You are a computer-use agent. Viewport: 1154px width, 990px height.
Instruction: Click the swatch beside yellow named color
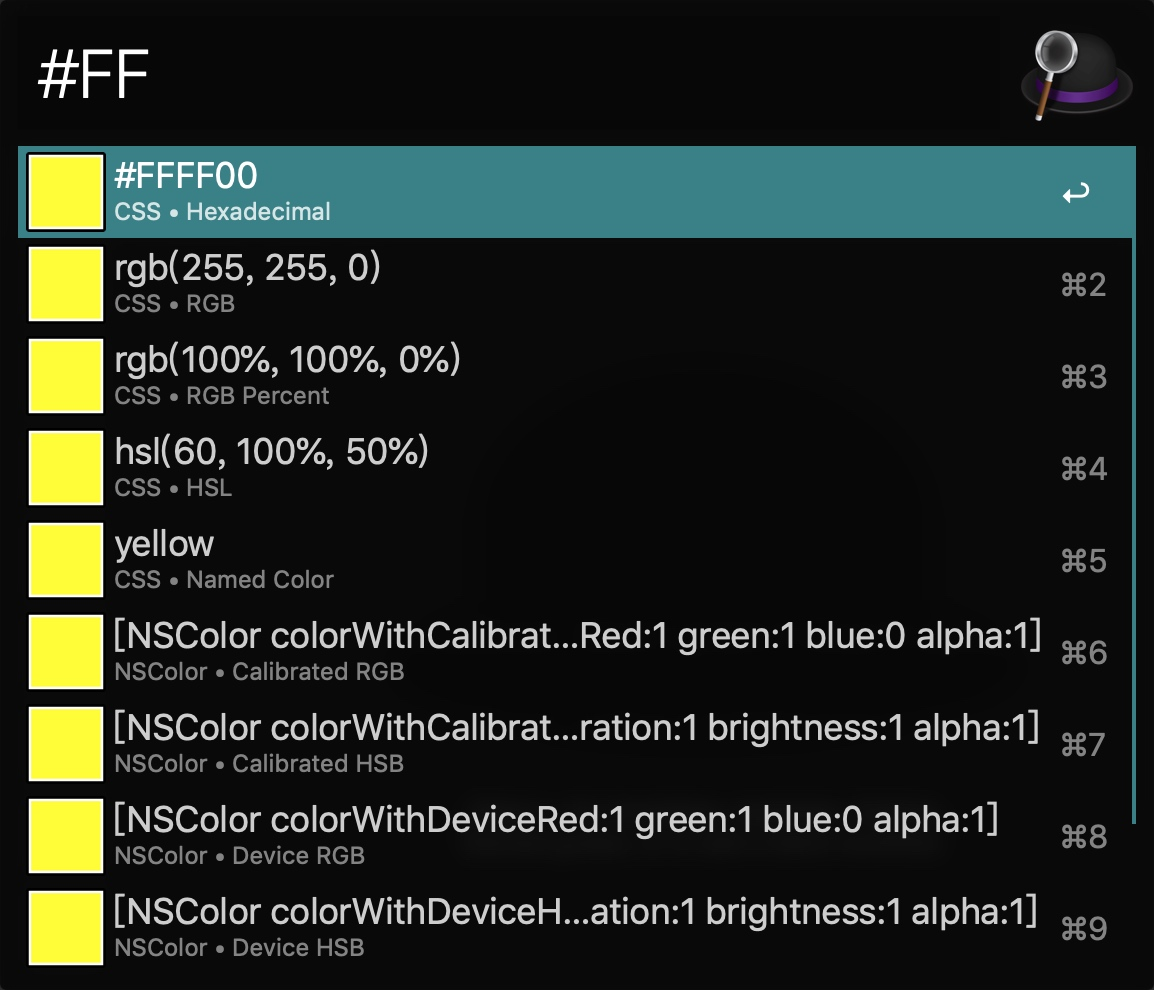(x=66, y=560)
